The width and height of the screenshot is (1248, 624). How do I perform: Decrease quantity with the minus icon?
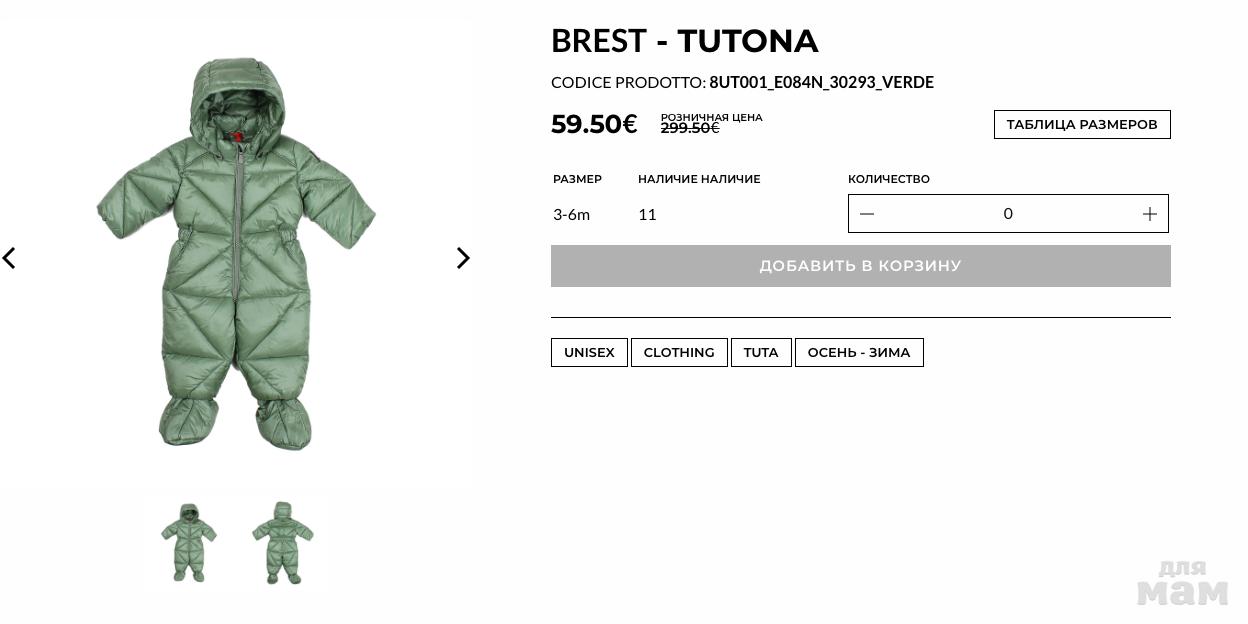867,214
